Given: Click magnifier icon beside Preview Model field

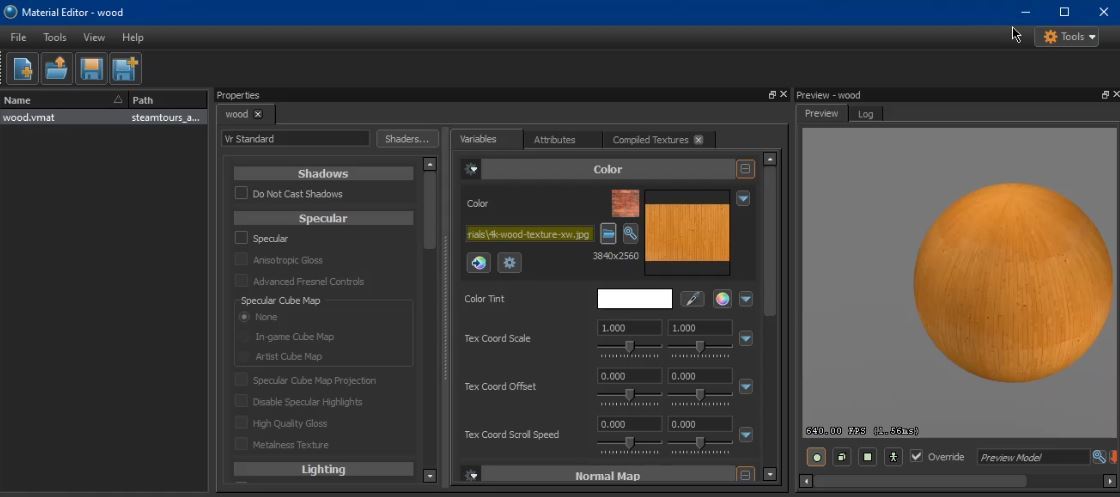Looking at the screenshot, I should tap(1099, 457).
